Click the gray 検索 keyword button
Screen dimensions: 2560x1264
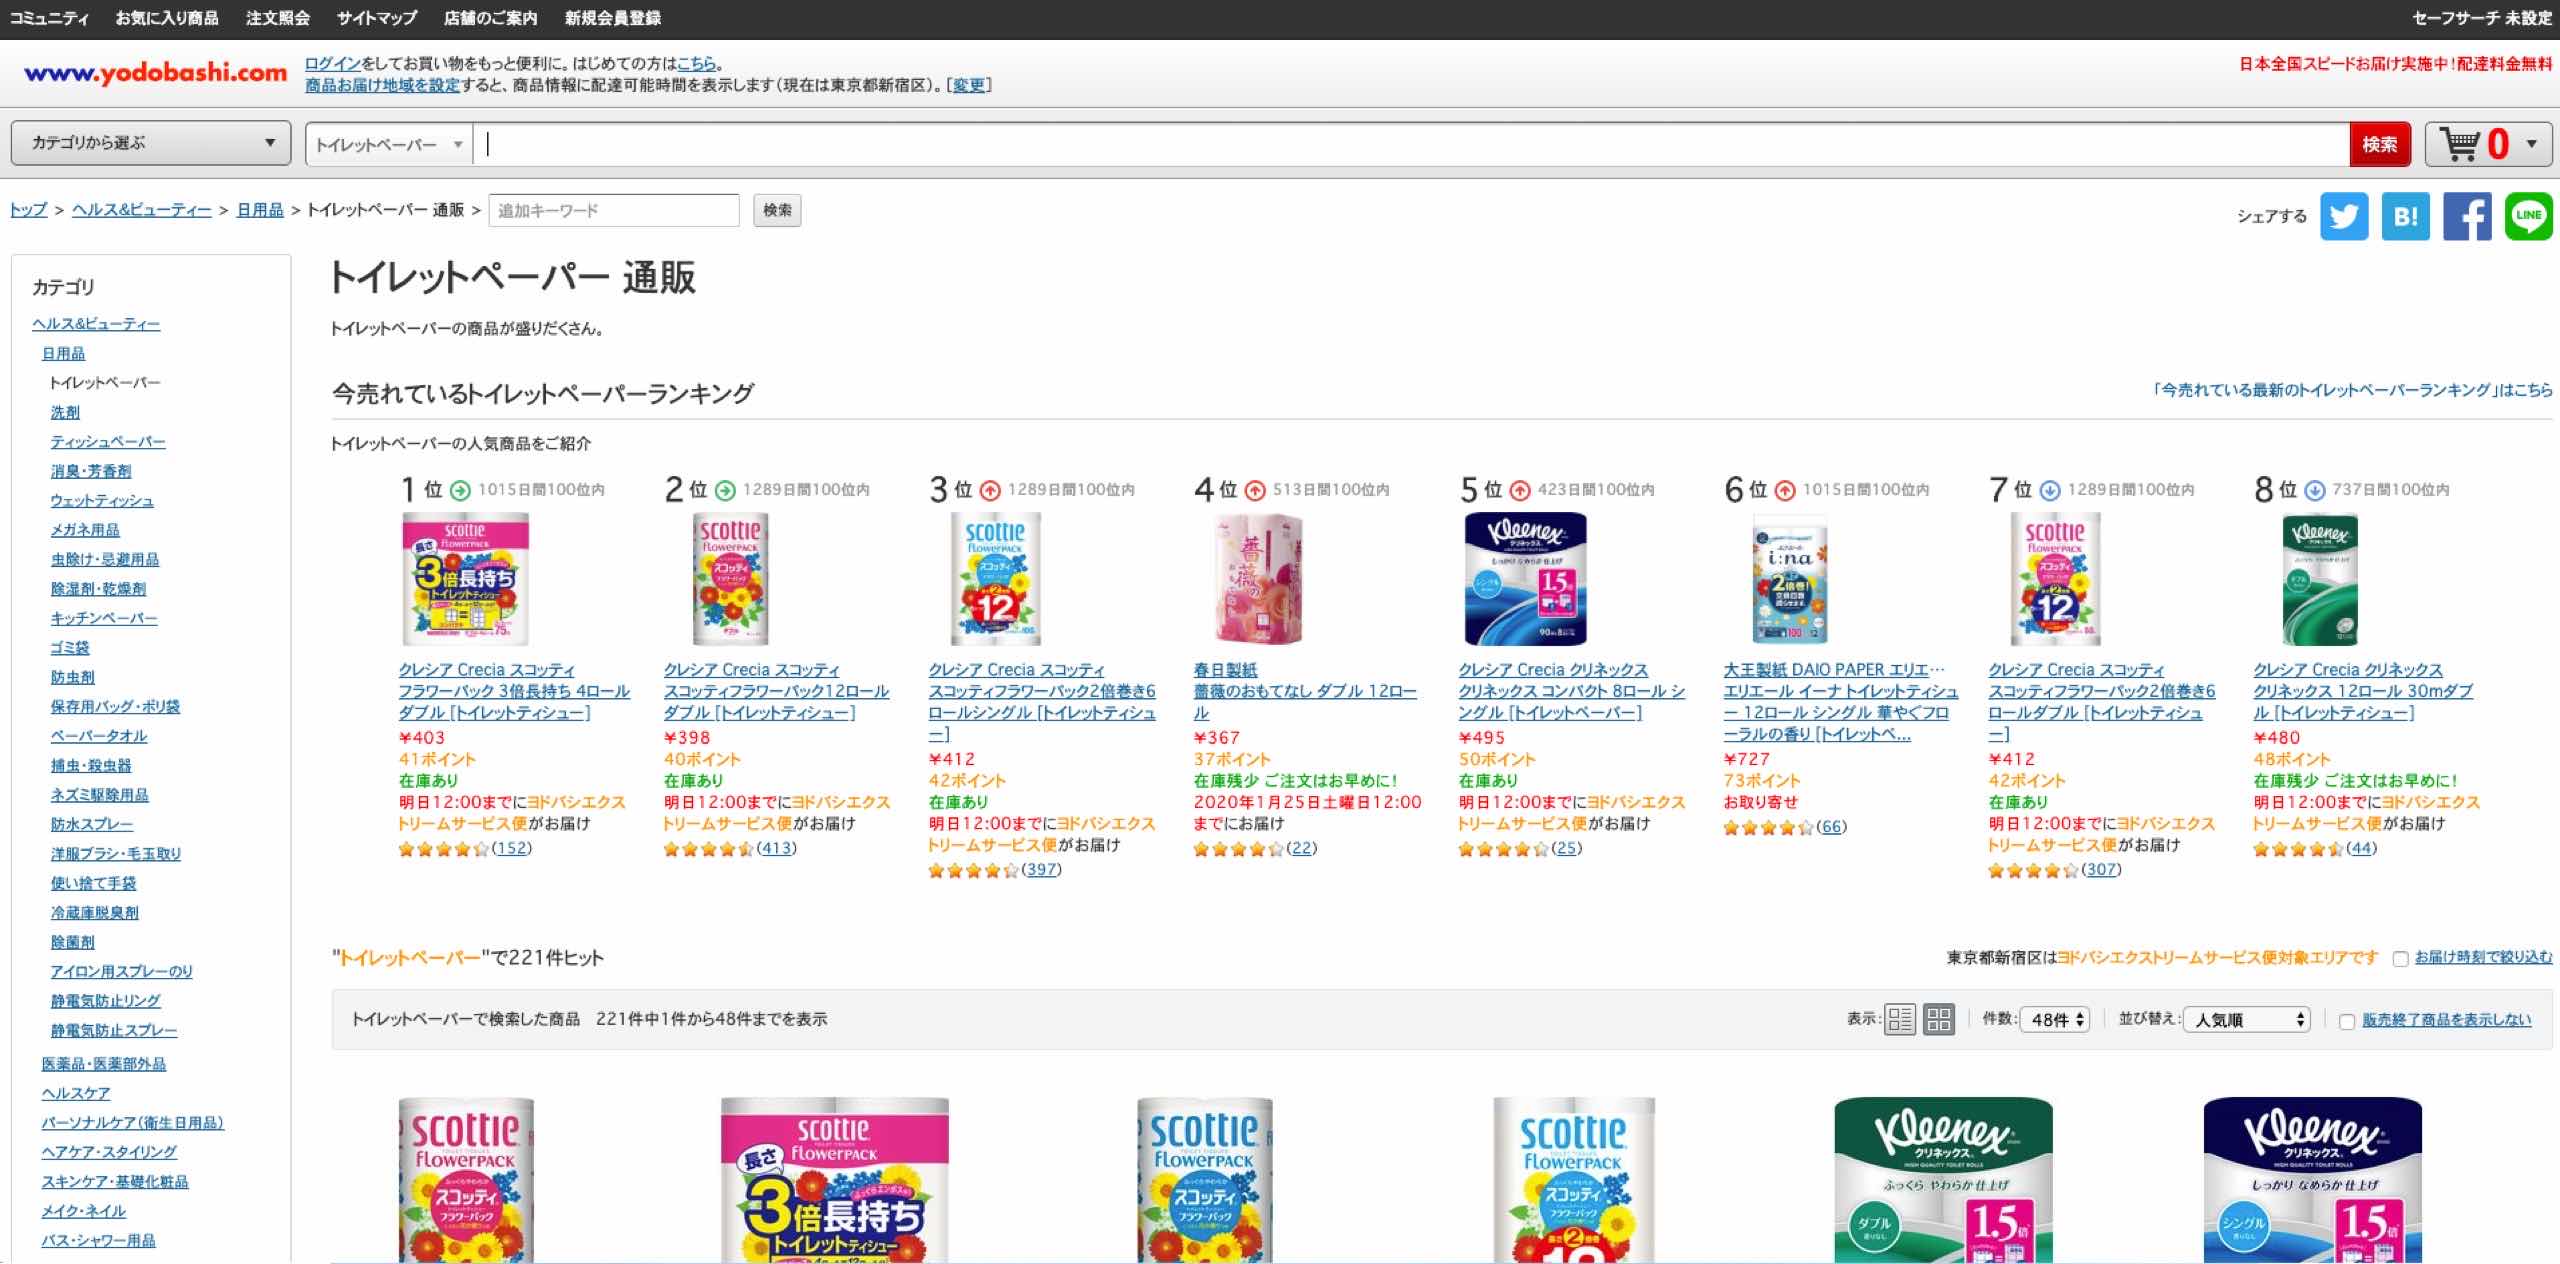pyautogui.click(x=777, y=211)
